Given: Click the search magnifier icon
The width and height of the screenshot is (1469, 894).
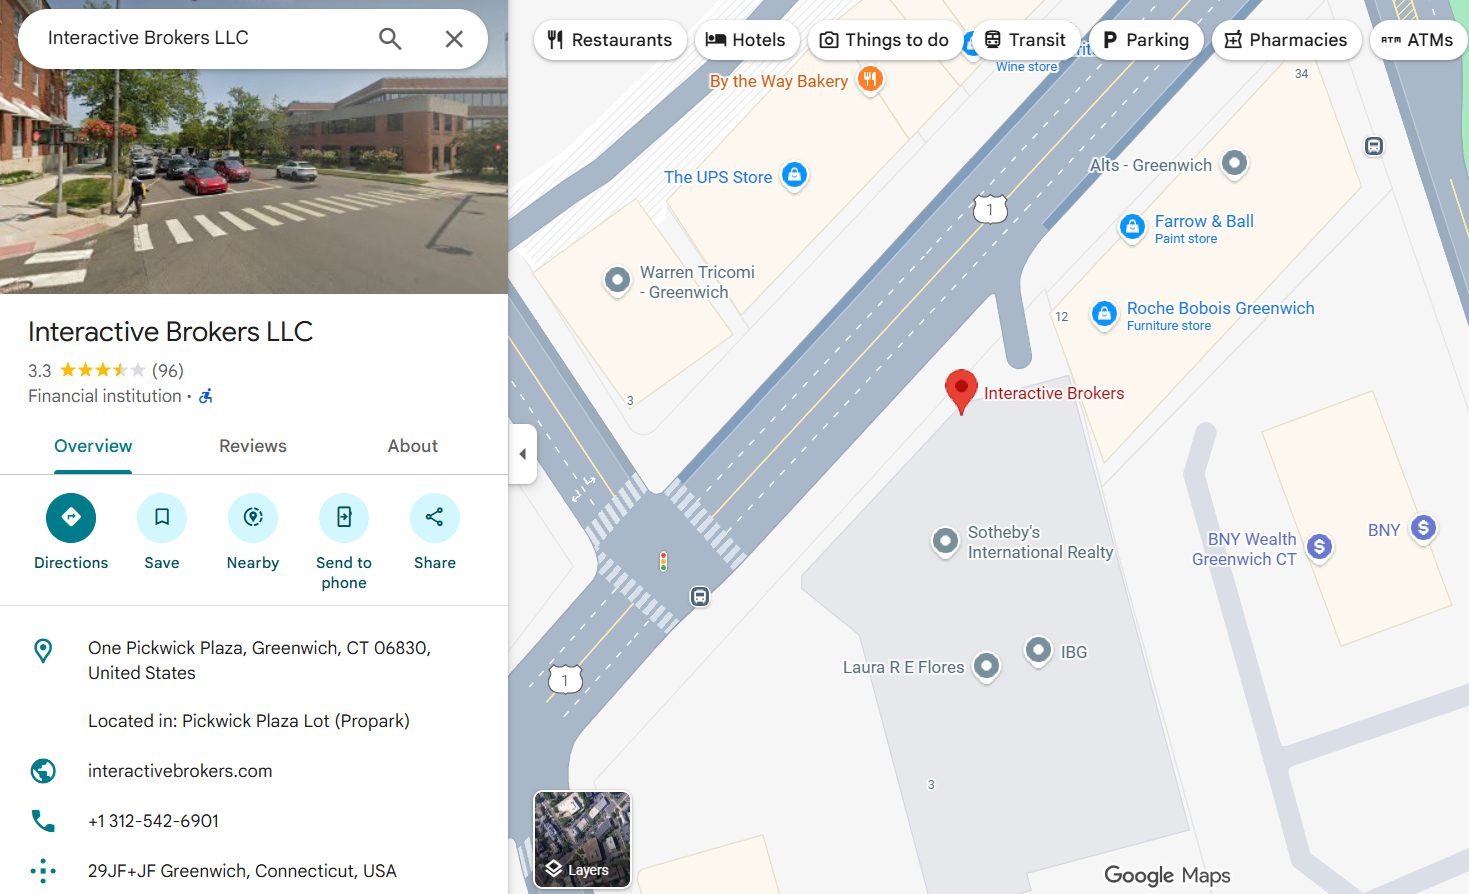Looking at the screenshot, I should (390, 39).
